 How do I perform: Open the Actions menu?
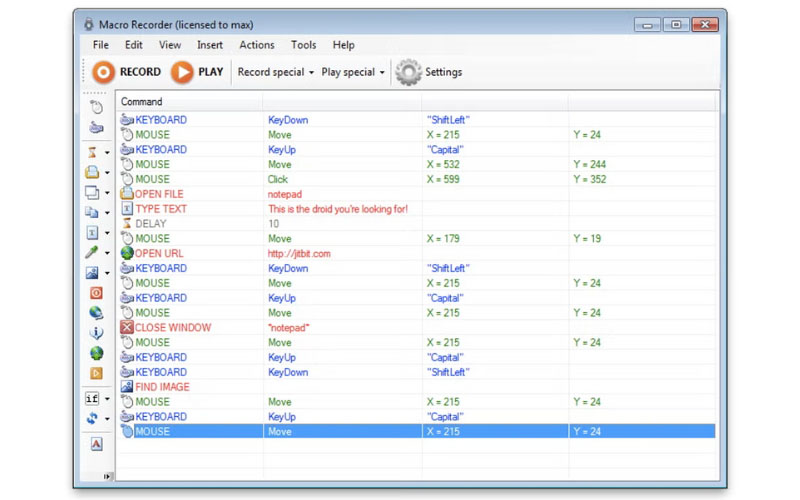(x=257, y=45)
